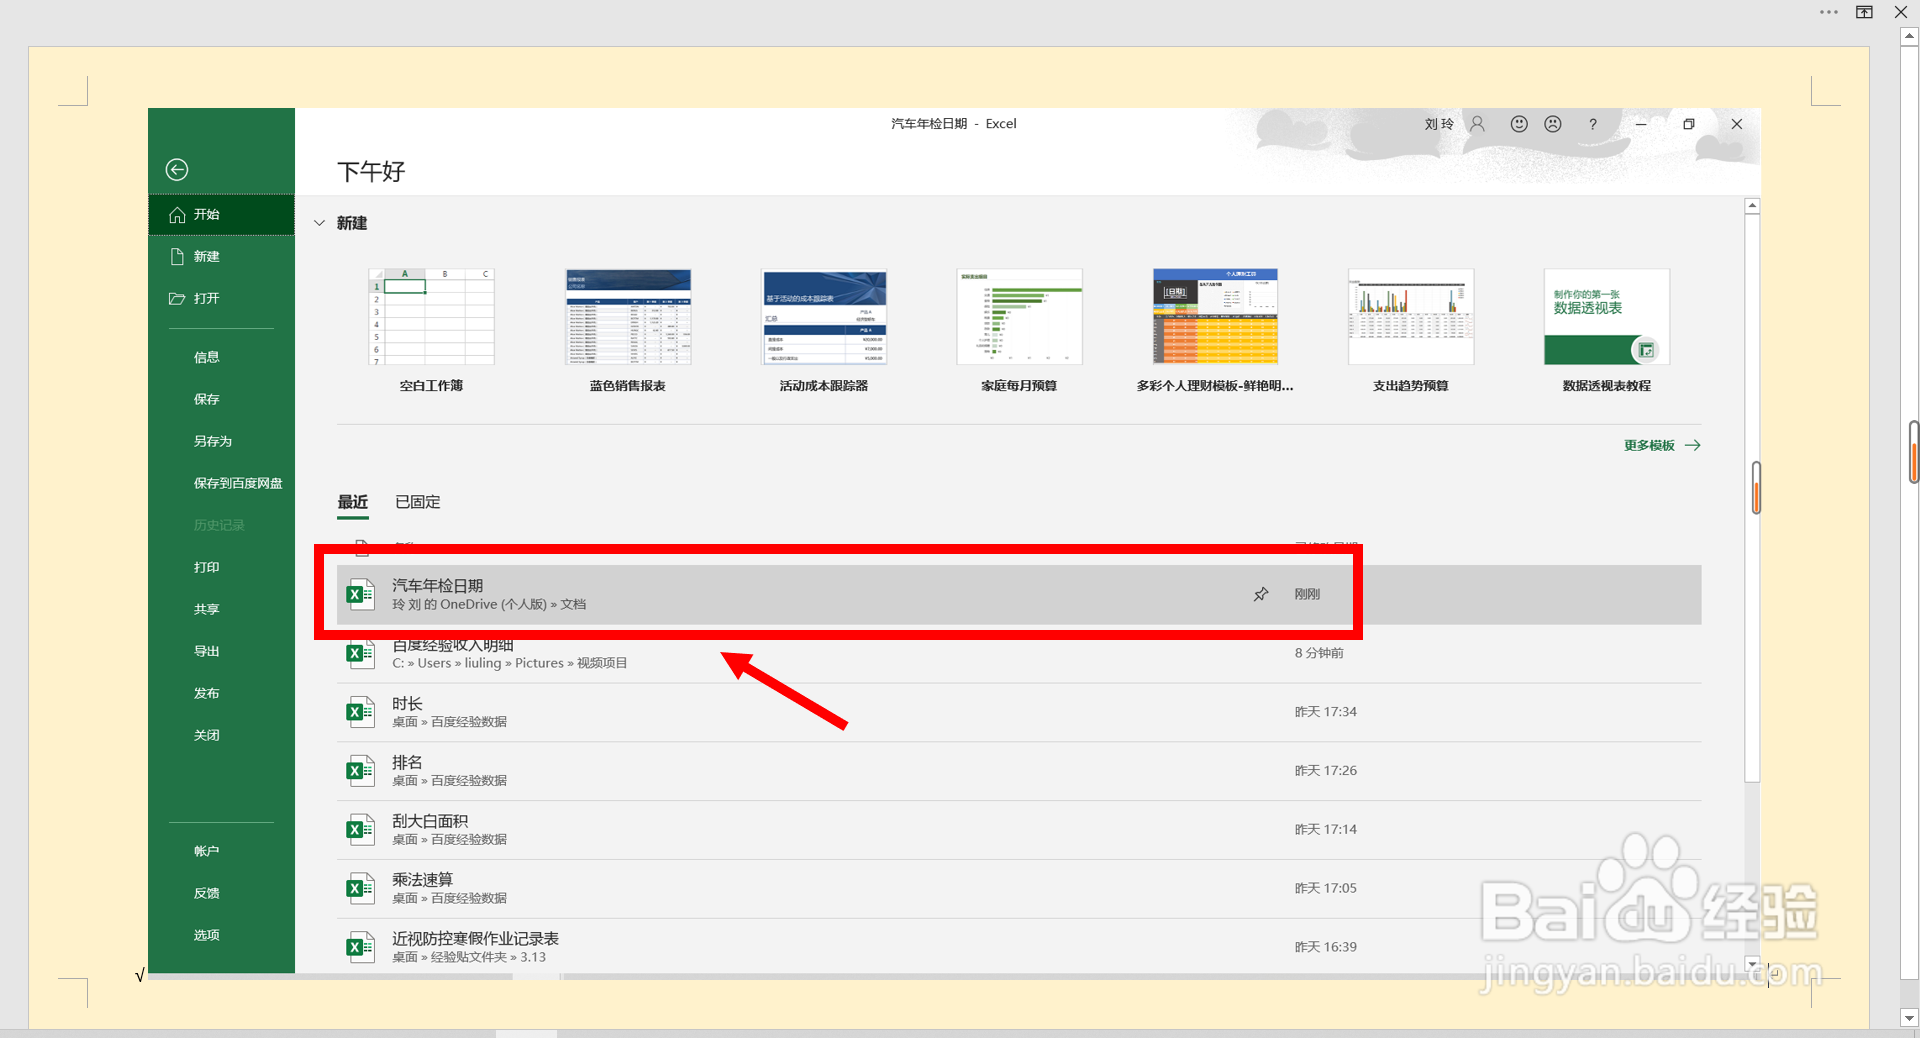Click the folder icon beside 打开
Screen dimensions: 1928x1038
click(177, 298)
